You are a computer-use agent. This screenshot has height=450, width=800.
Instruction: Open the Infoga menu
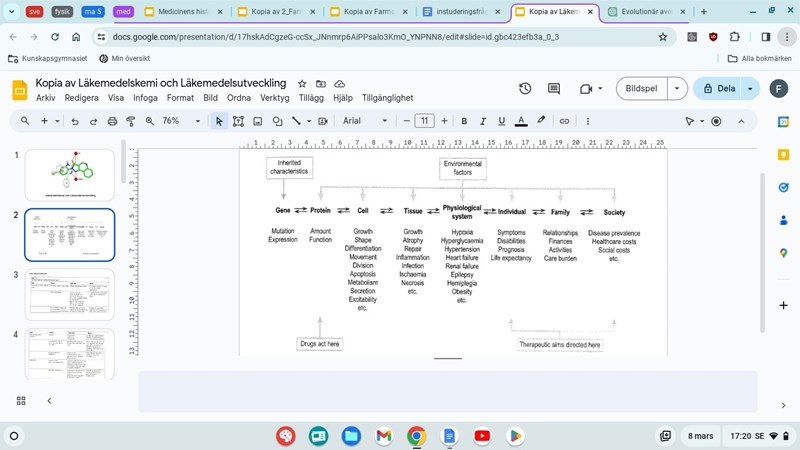145,98
